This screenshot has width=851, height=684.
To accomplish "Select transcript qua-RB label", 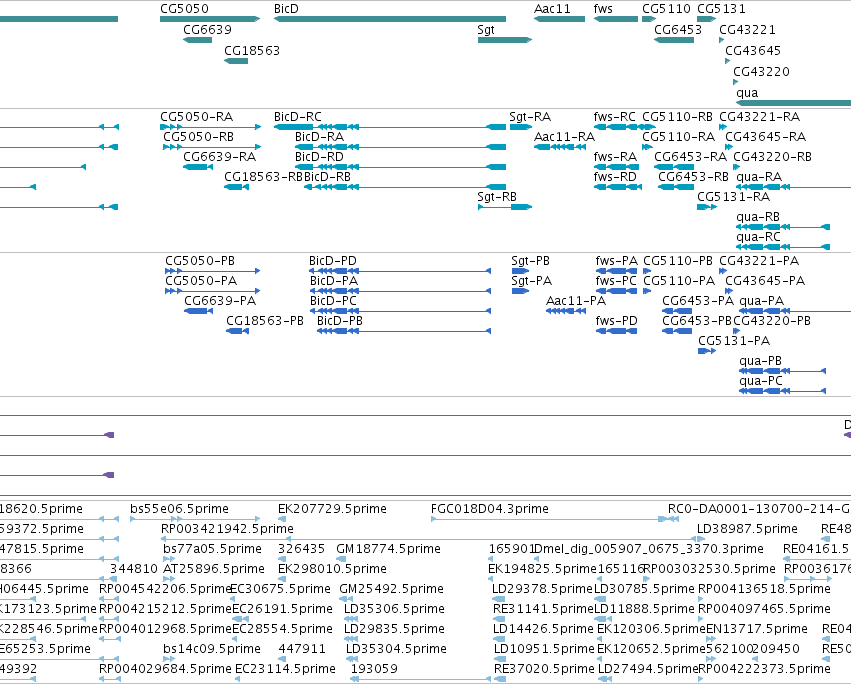I will coord(758,217).
